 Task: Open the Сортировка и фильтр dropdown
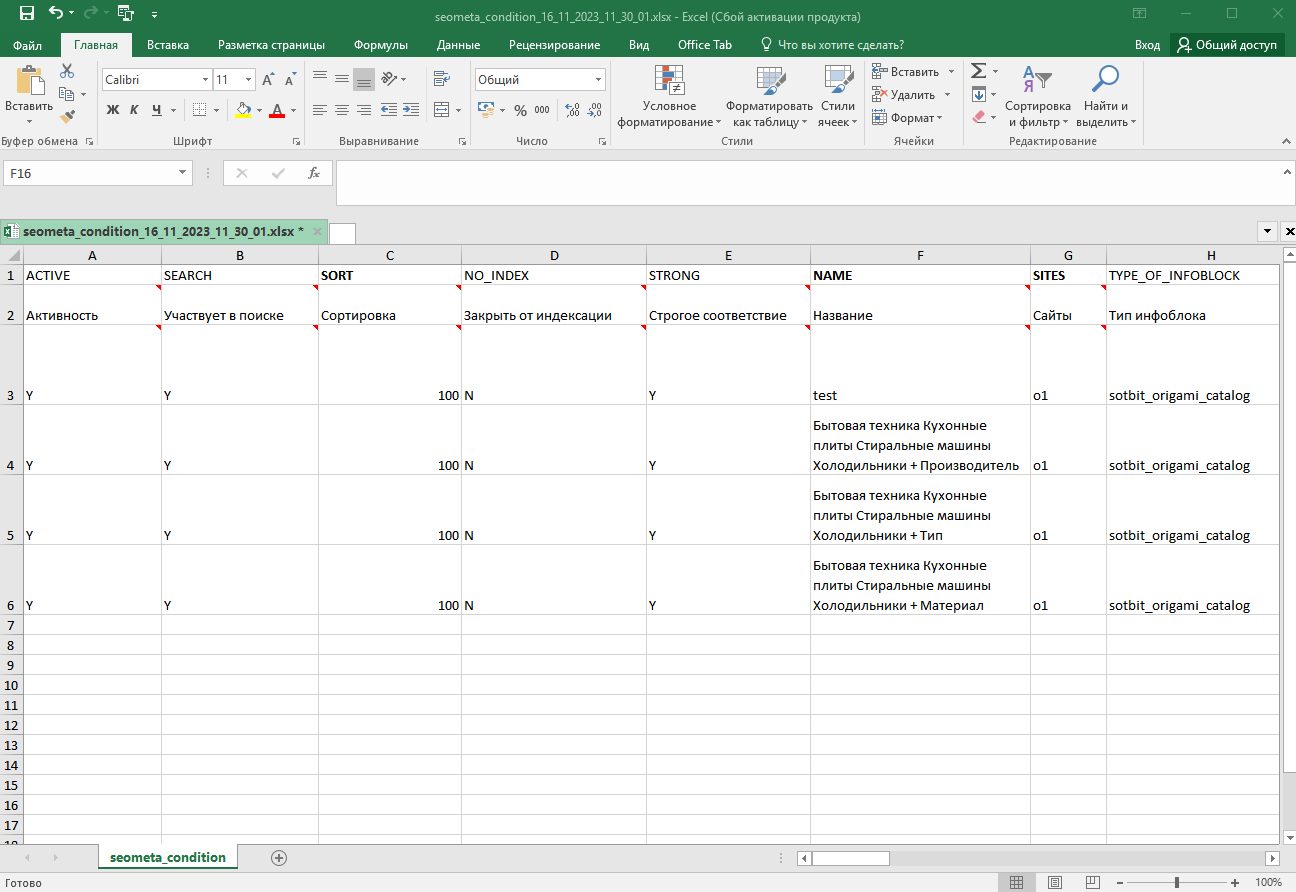point(1037,97)
